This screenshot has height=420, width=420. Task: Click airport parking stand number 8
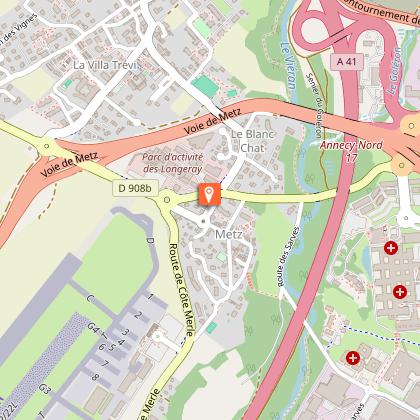pyautogui.click(x=95, y=377)
